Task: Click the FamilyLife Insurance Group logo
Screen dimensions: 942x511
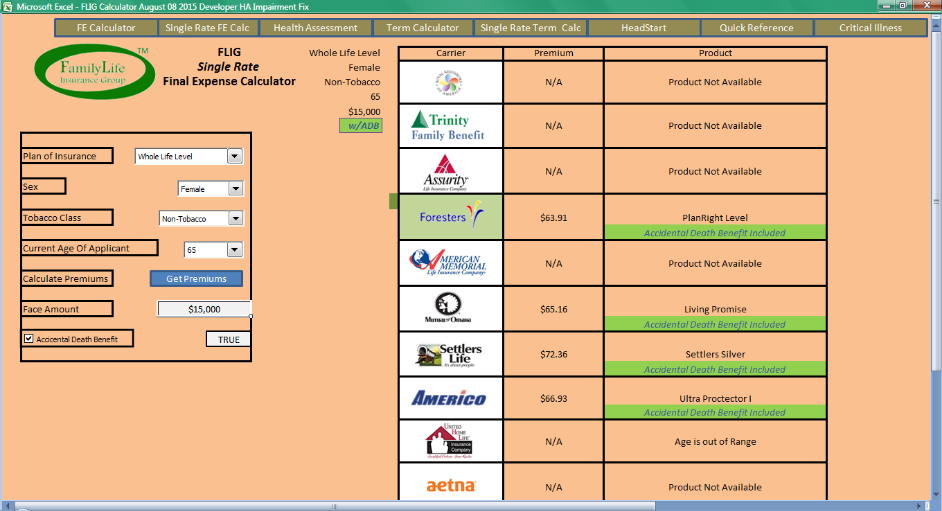Action: (x=94, y=71)
